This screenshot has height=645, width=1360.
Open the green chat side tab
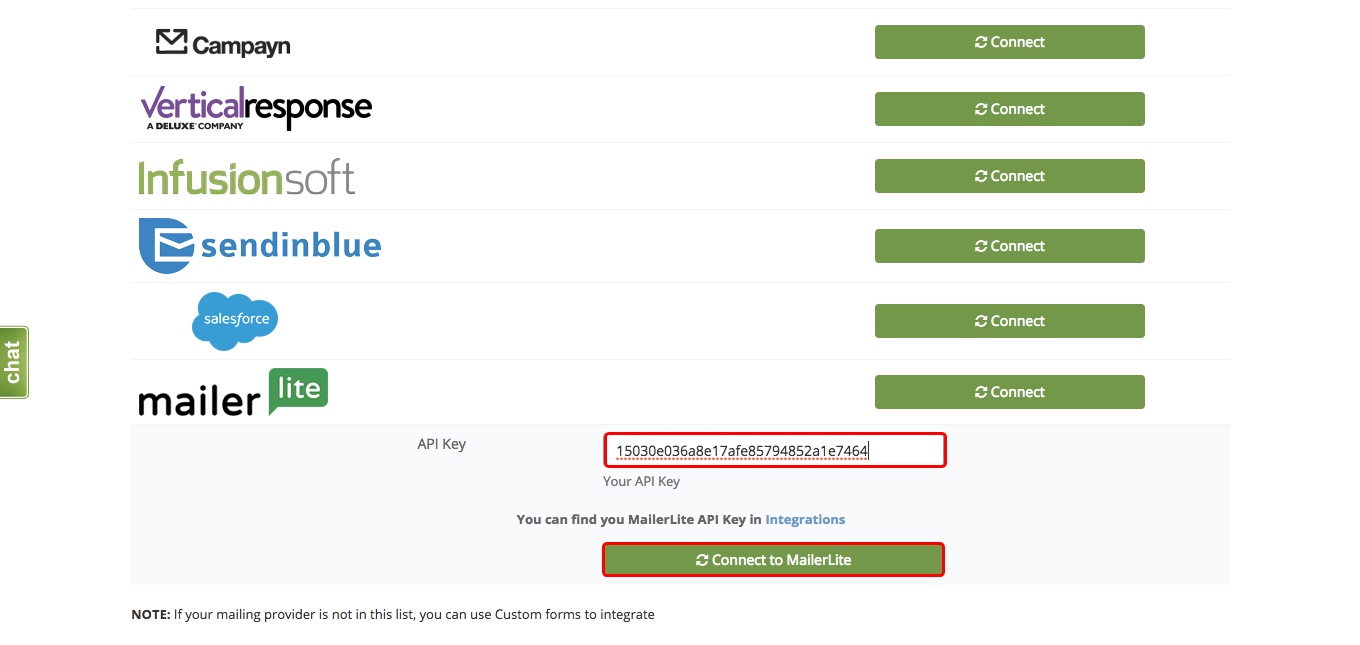(14, 362)
